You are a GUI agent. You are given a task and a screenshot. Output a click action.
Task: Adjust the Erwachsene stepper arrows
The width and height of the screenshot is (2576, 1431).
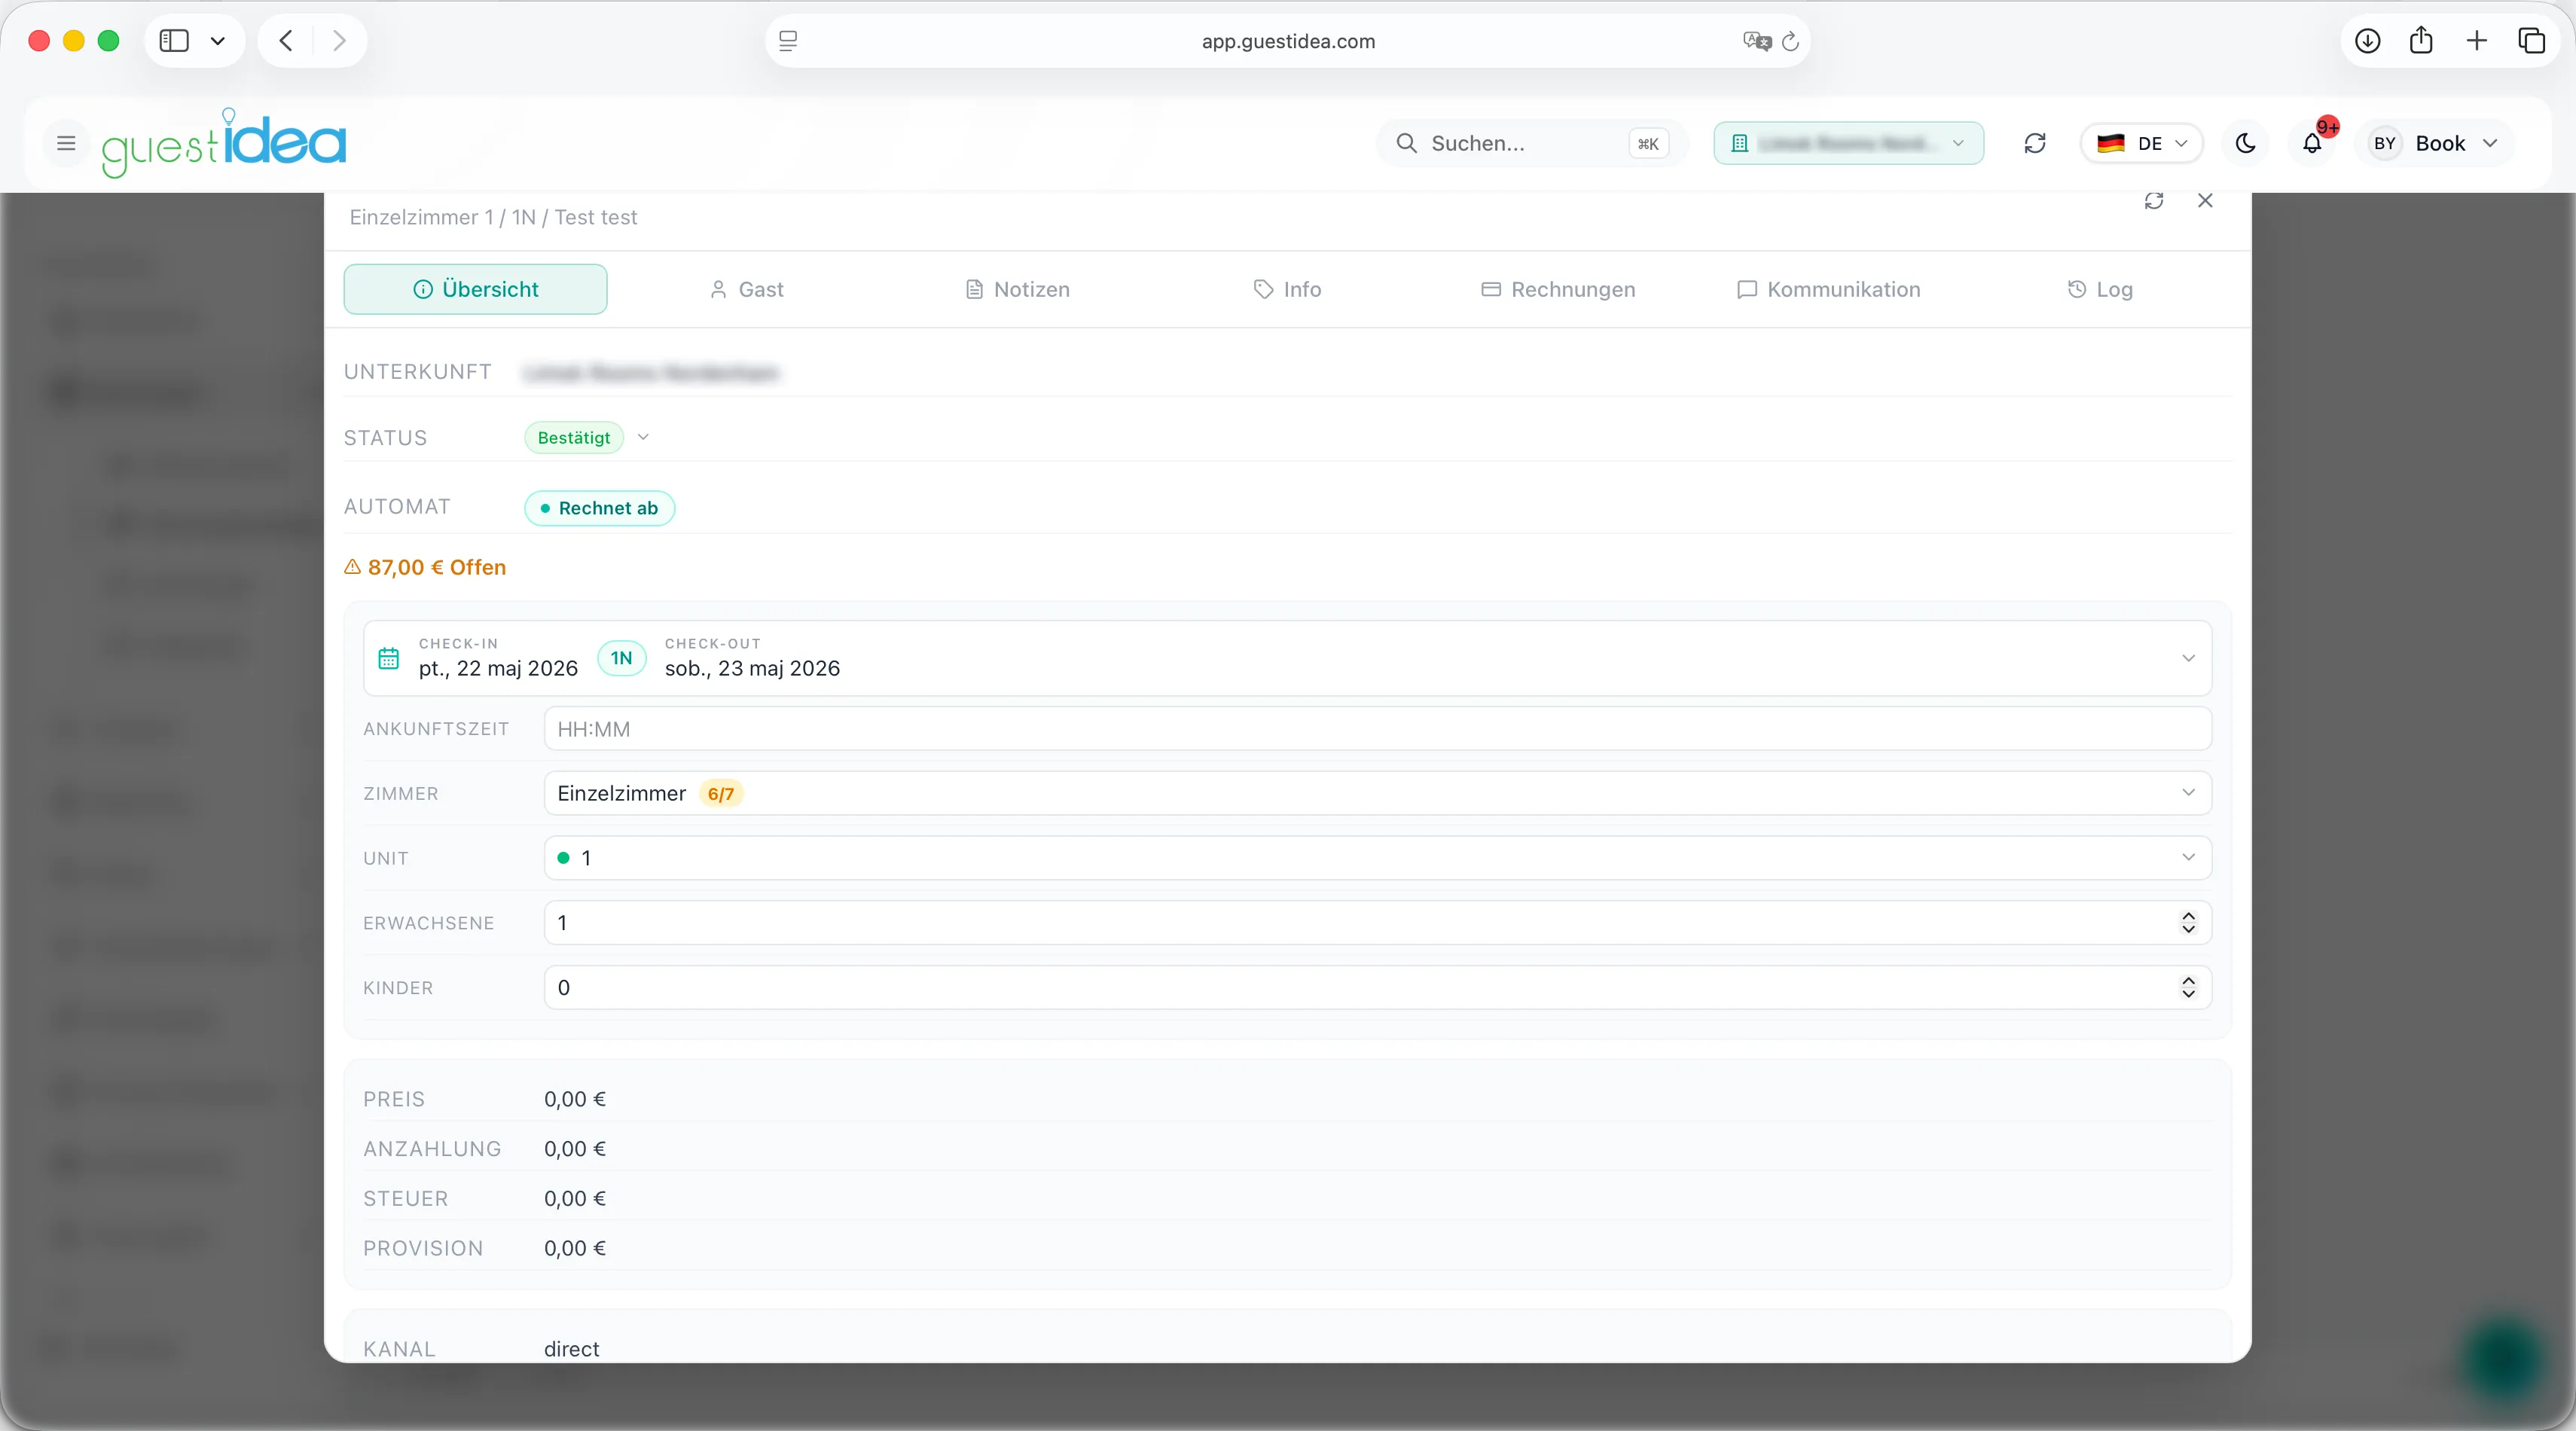2188,923
